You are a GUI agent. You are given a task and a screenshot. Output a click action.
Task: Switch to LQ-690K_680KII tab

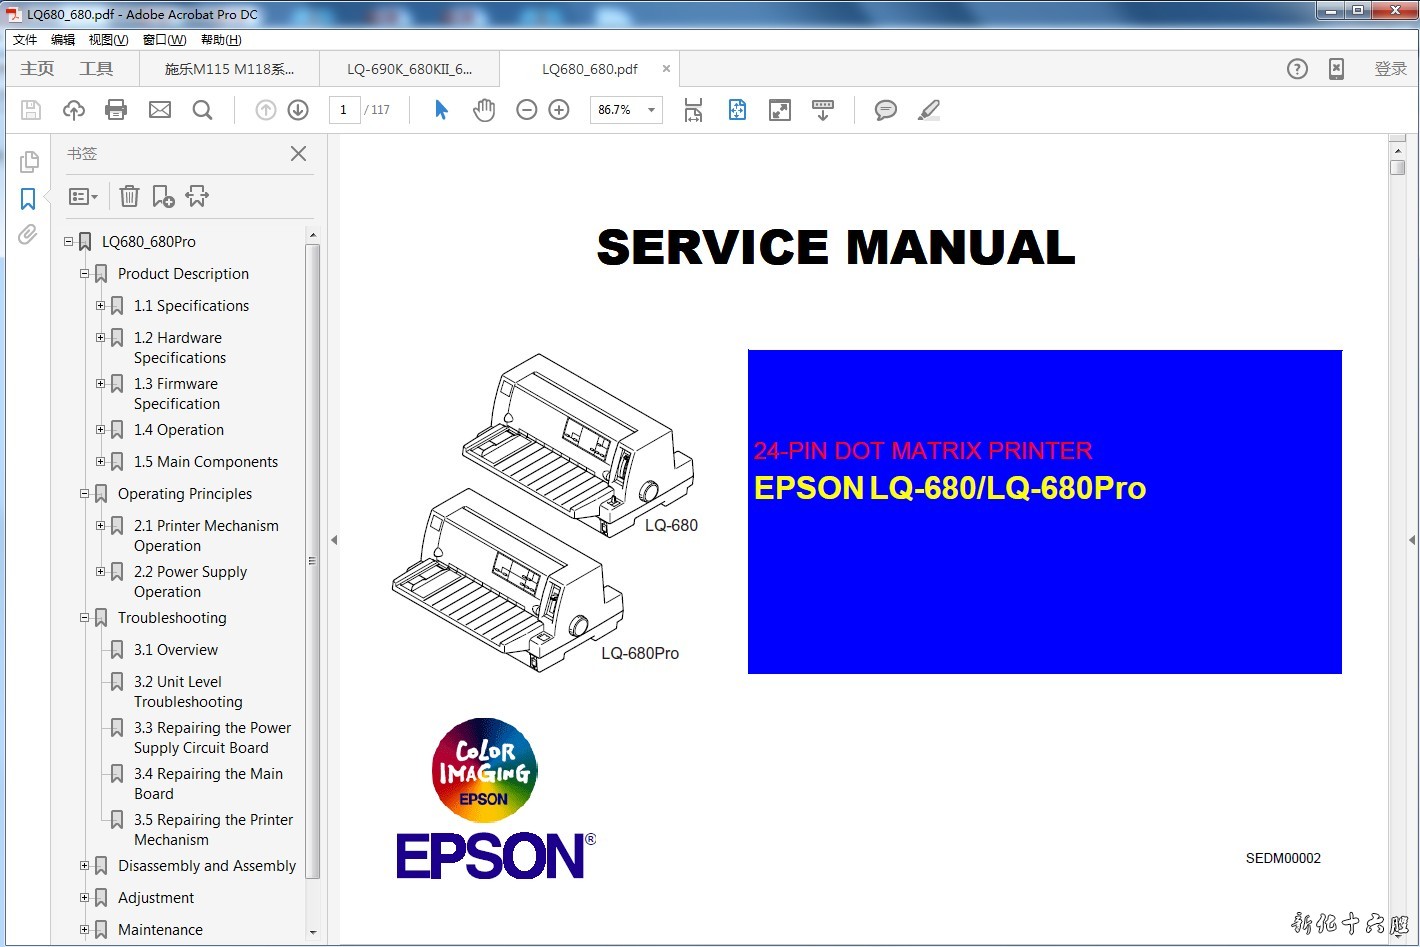coord(409,69)
